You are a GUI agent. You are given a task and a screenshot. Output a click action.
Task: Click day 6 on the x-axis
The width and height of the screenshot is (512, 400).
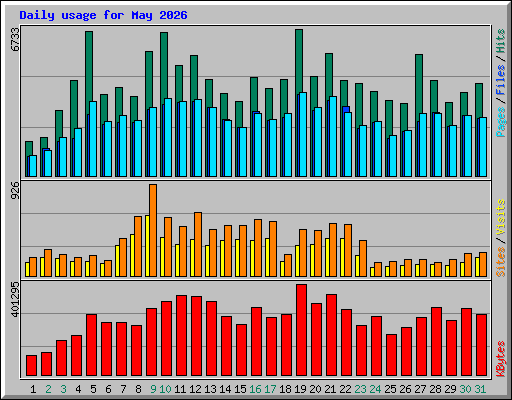tap(108, 389)
